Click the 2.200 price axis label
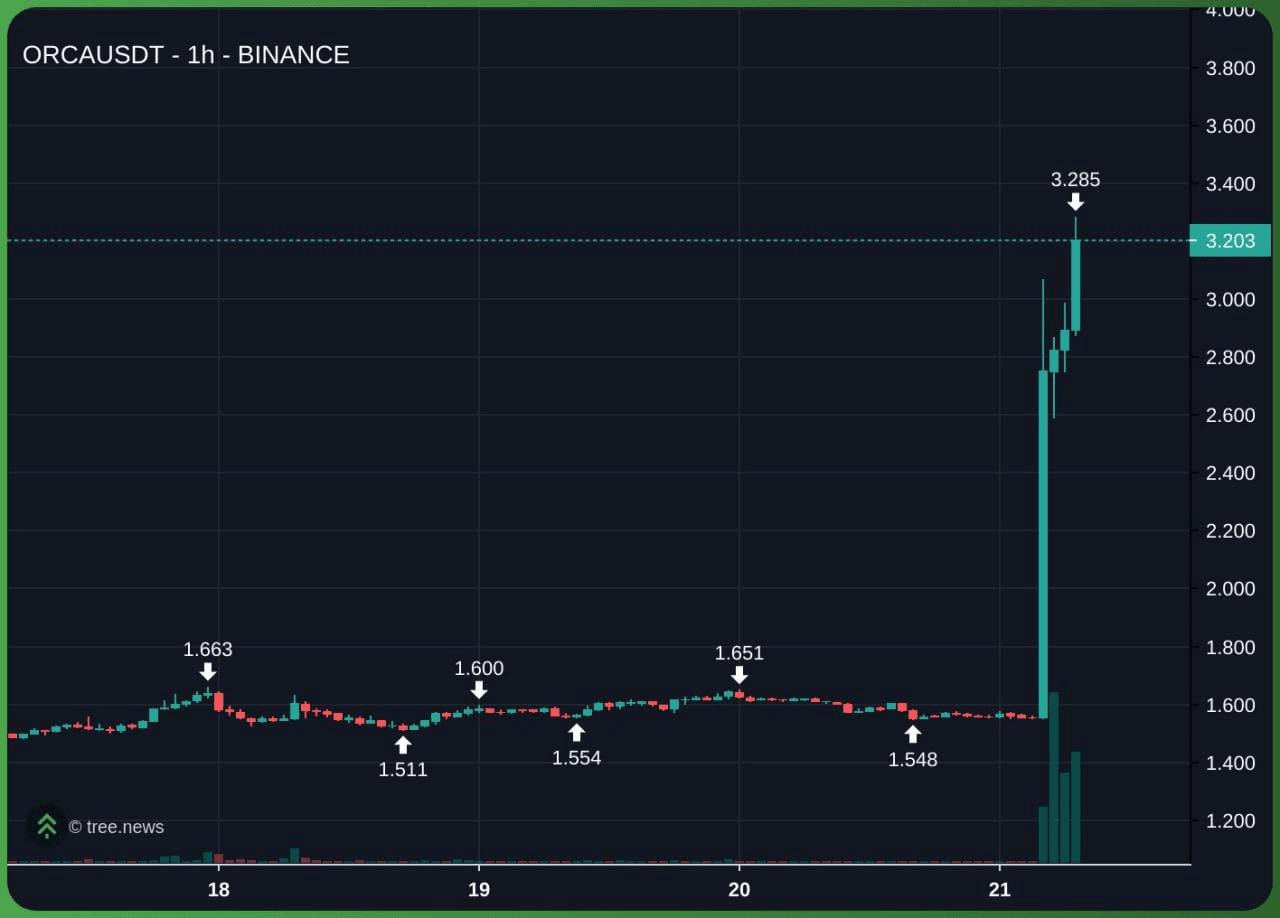Screen dimensions: 1280x918 click(x=1230, y=531)
